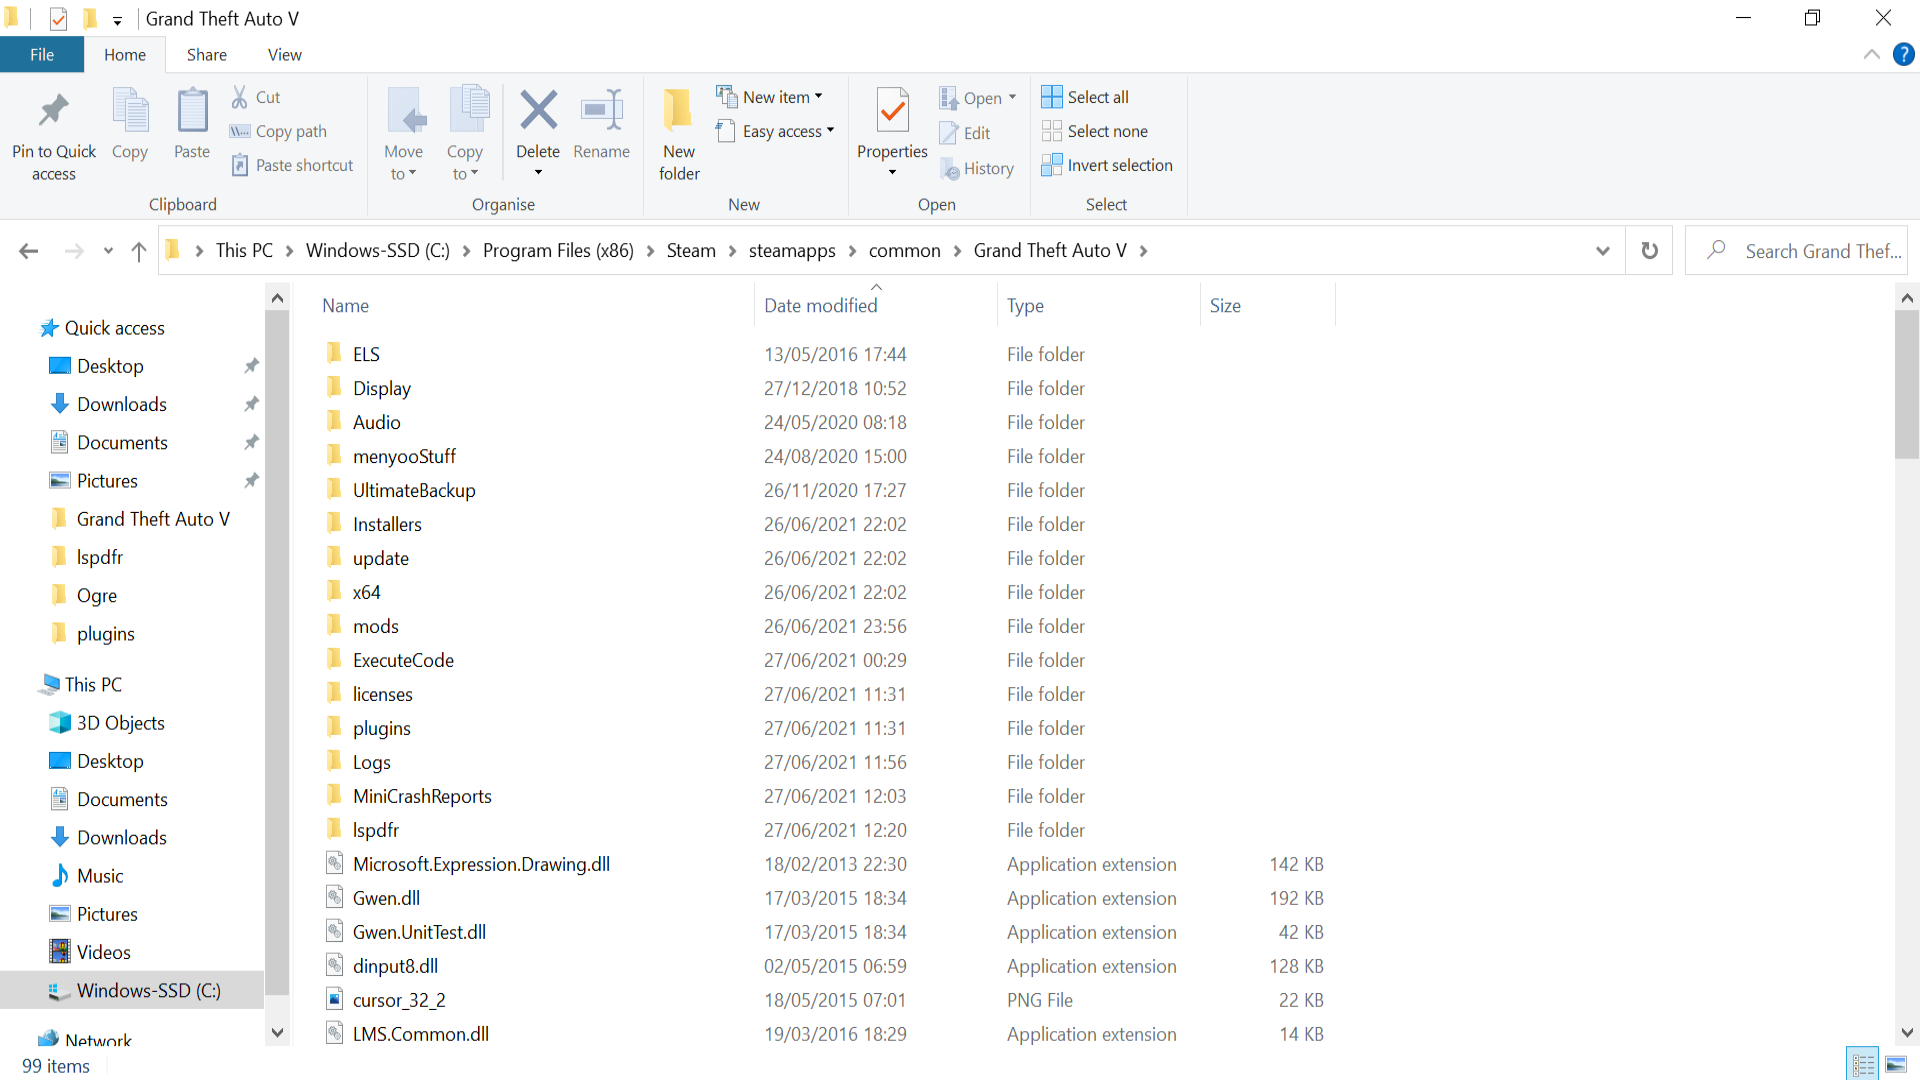Expand the Easy access dropdown
This screenshot has width=1920, height=1080.
776,131
